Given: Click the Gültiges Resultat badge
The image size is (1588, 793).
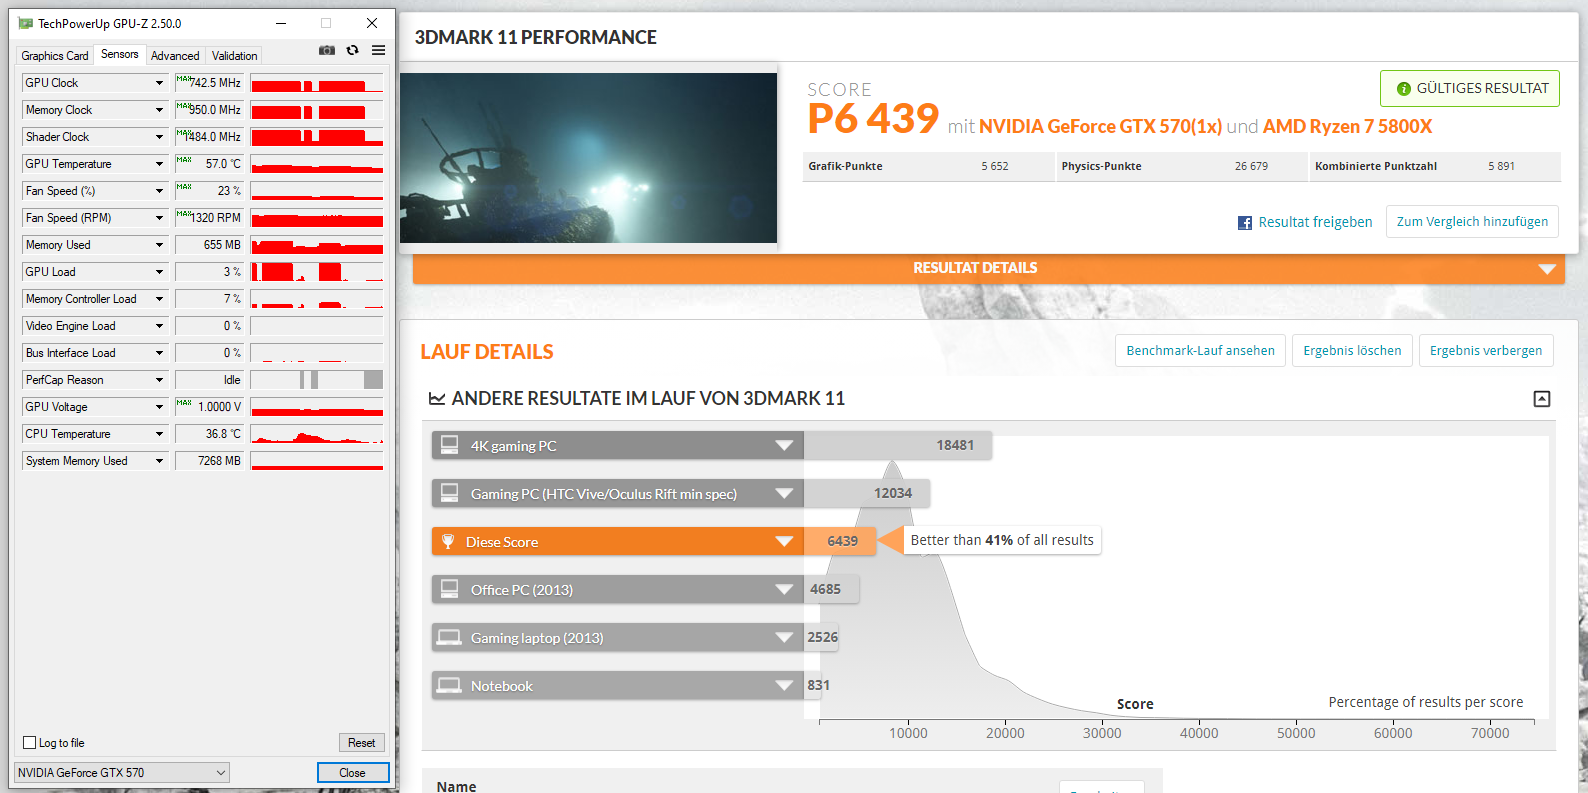Looking at the screenshot, I should point(1470,89).
